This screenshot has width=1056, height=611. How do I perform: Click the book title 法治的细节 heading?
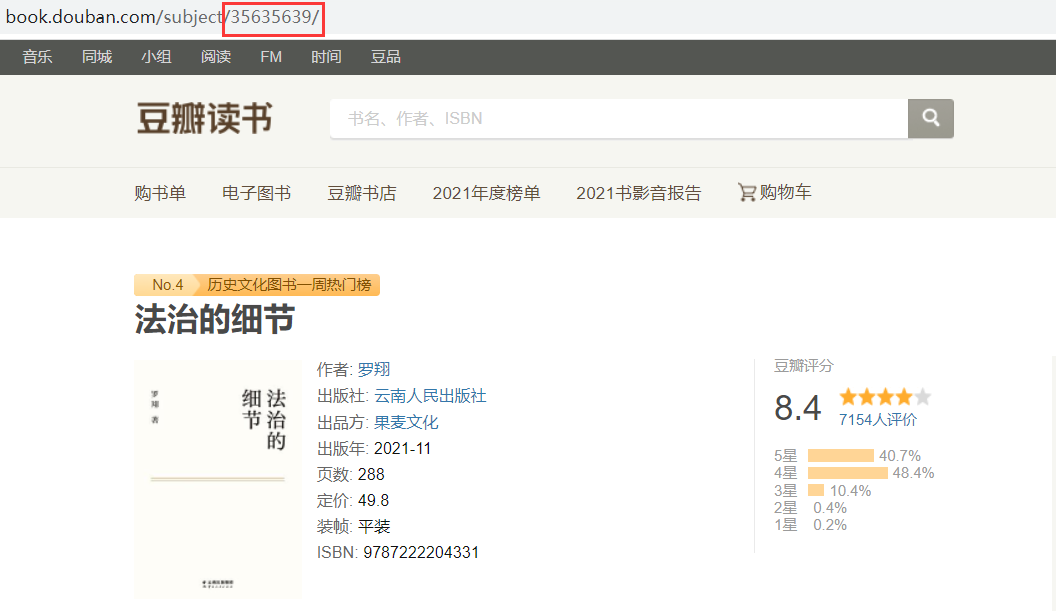tap(215, 319)
